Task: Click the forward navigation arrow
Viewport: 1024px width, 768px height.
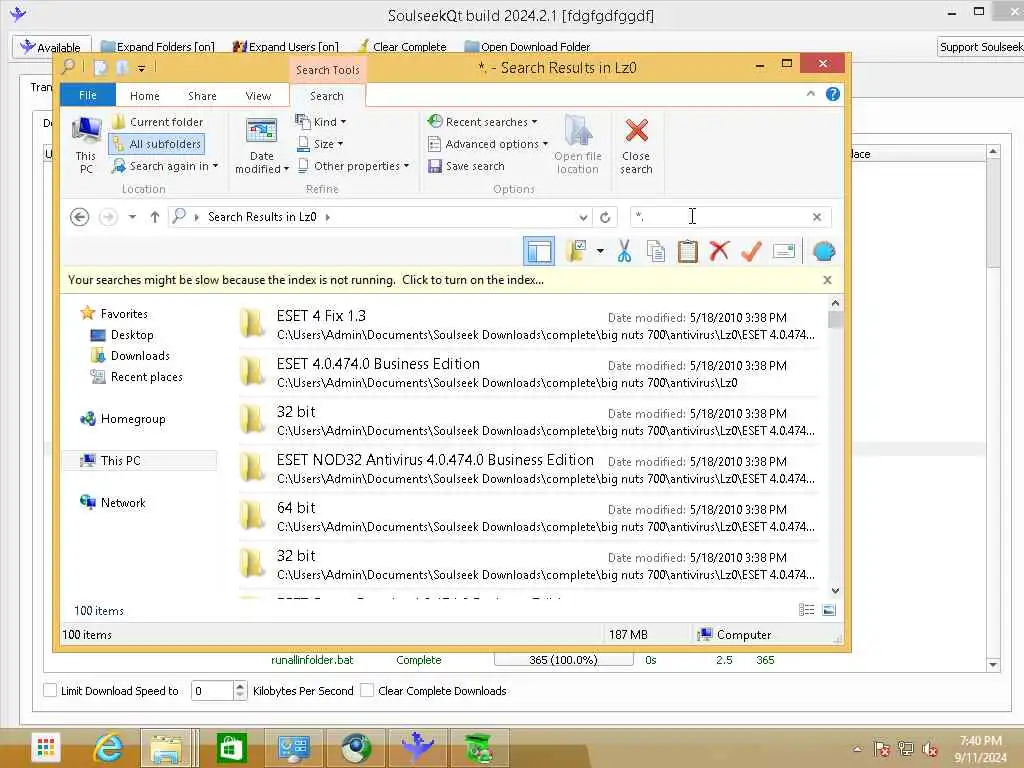Action: (108, 217)
